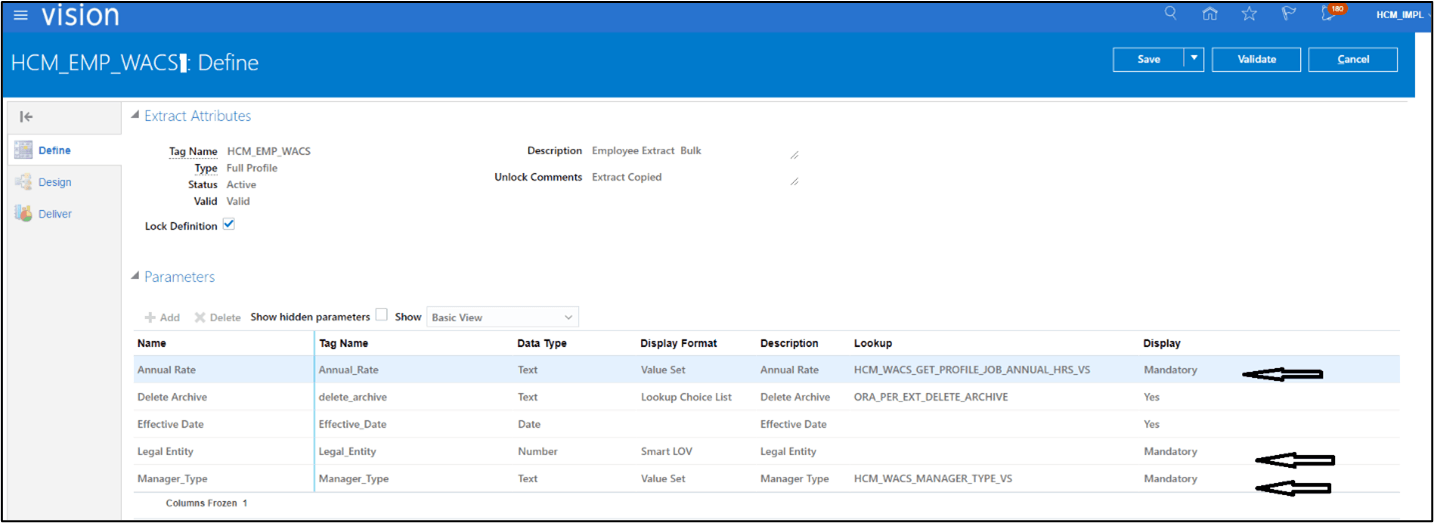The height and width of the screenshot is (523, 1434).
Task: Select the Legal Entity row name
Action: [x=165, y=451]
